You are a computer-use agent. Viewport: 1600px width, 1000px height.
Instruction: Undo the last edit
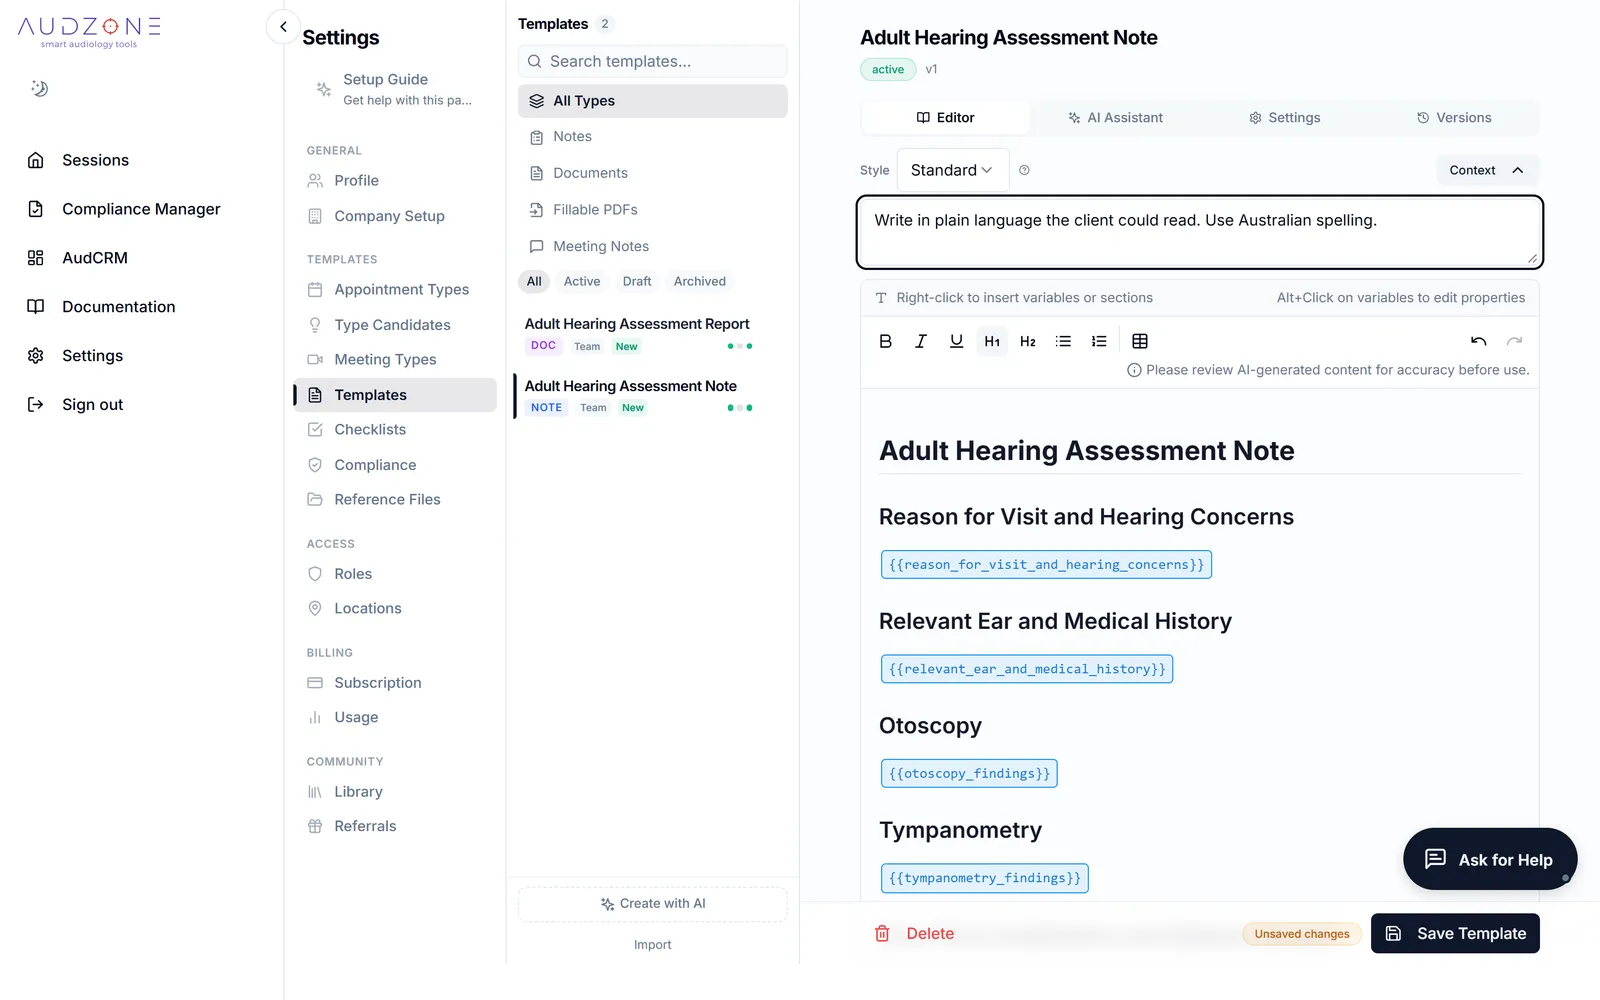(x=1478, y=341)
